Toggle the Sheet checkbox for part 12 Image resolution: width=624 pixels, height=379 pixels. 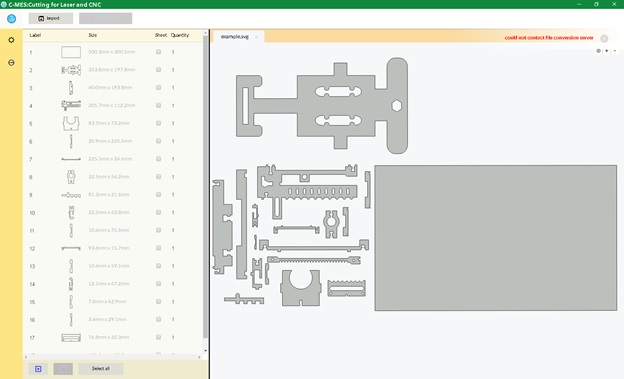[x=159, y=248]
